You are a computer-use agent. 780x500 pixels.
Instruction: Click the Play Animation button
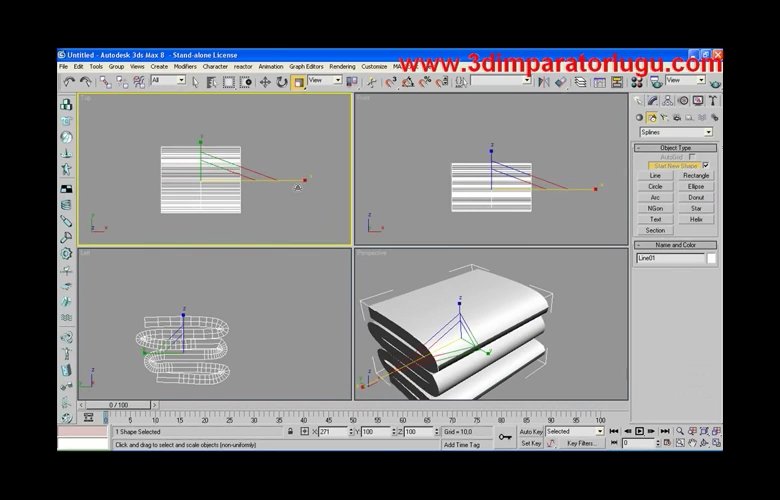(x=640, y=431)
